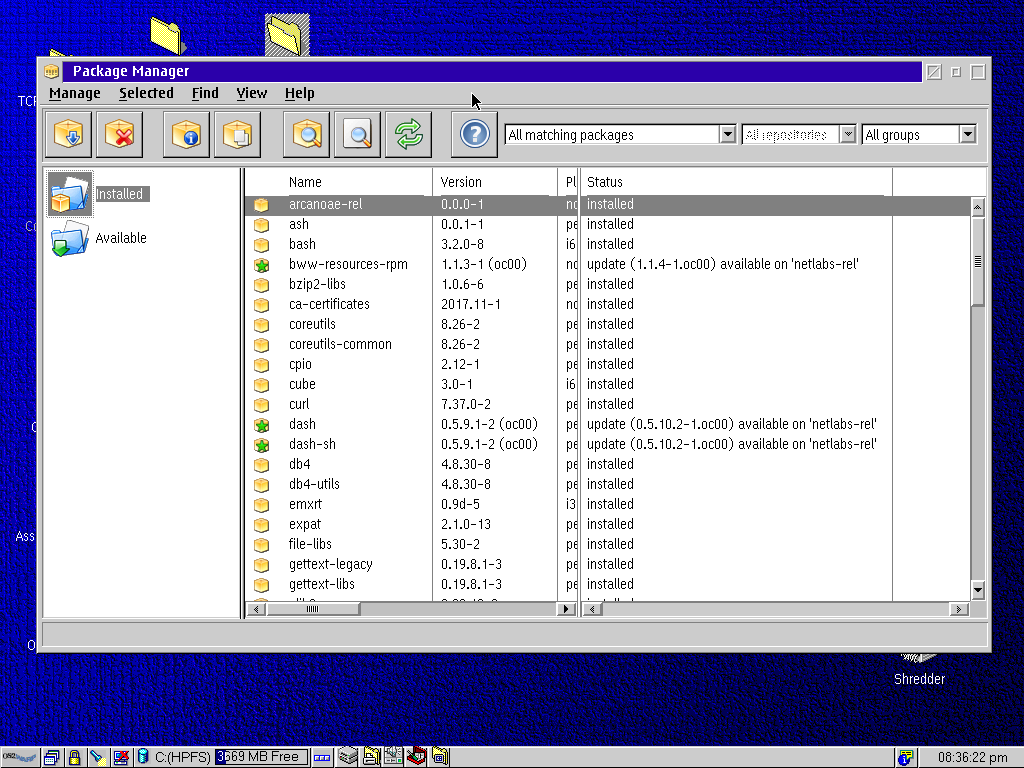Click the status pane horizontal scroll left arrow
The image size is (1024, 768).
coord(592,609)
